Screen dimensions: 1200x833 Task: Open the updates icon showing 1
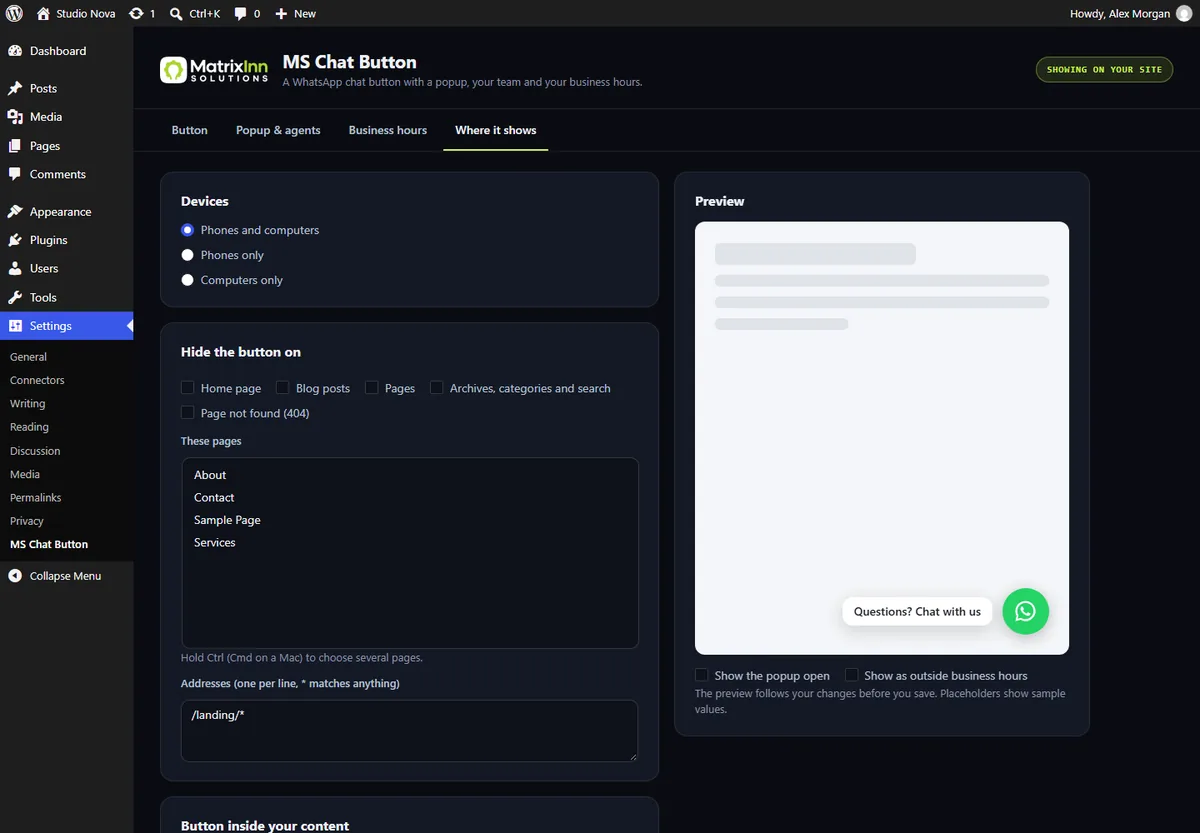[136, 14]
